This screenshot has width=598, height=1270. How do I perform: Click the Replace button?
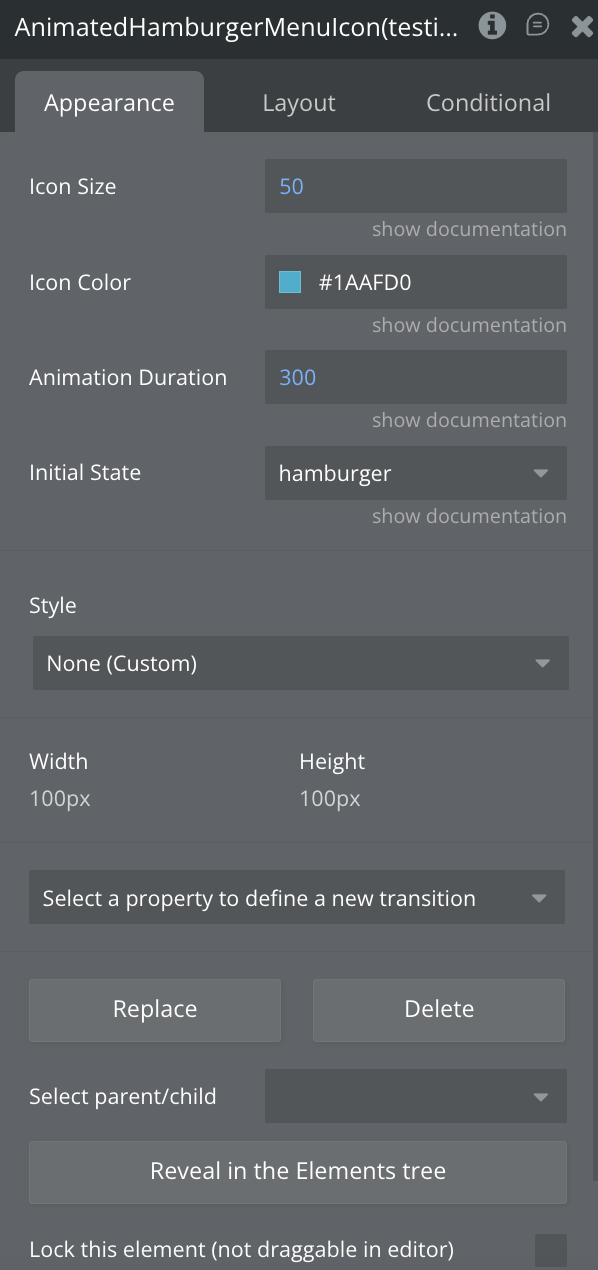pyautogui.click(x=155, y=1010)
